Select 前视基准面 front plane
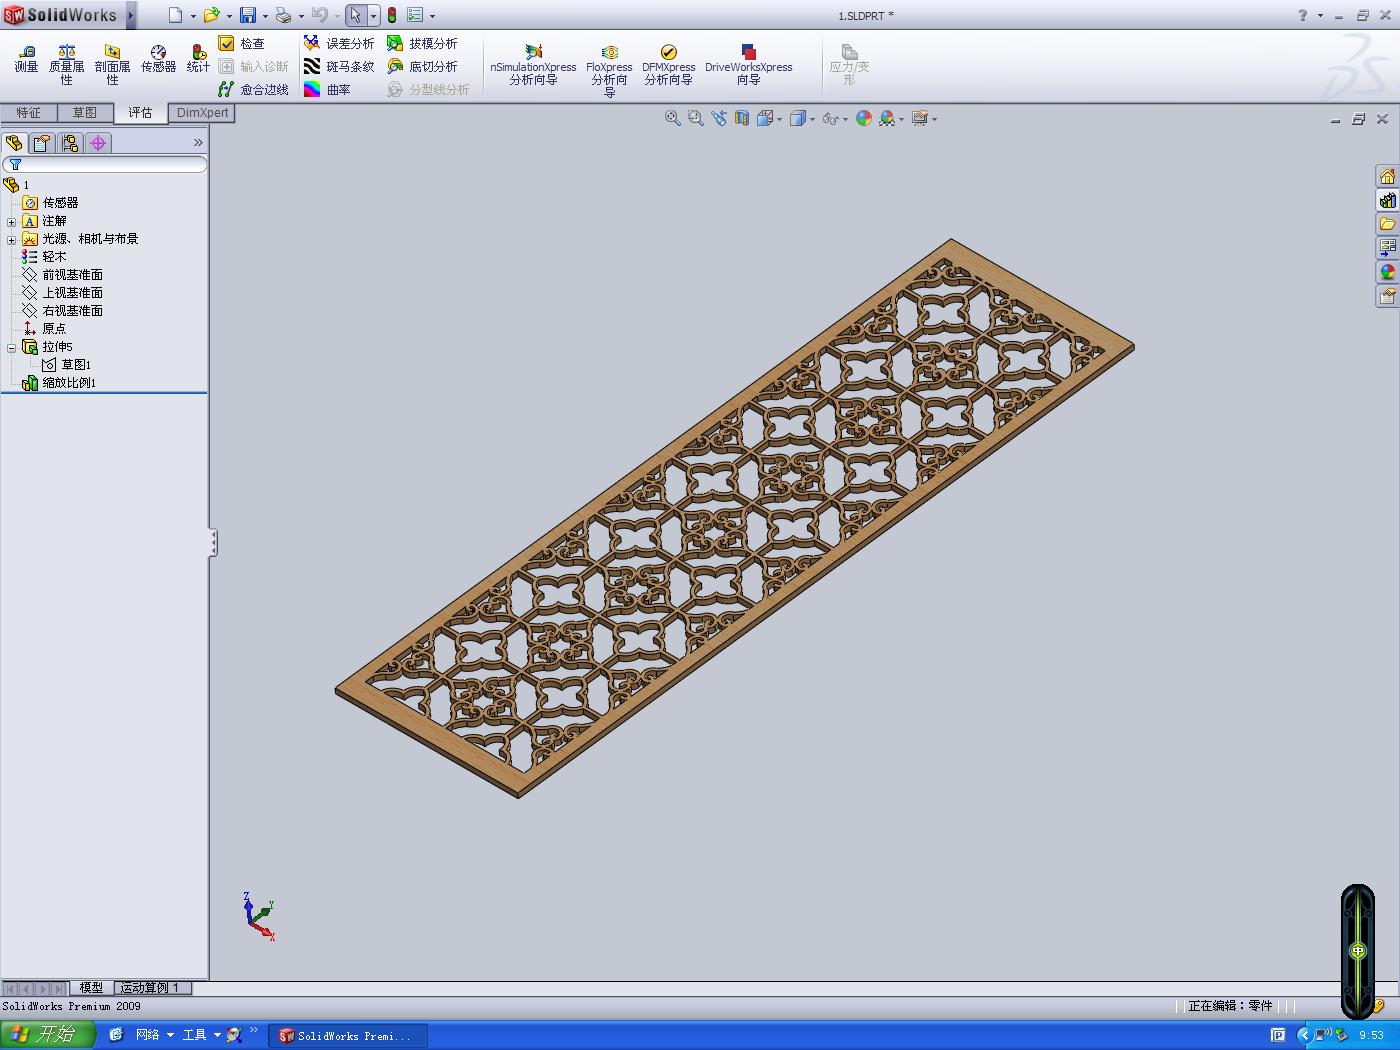This screenshot has width=1400, height=1050. pos(63,275)
